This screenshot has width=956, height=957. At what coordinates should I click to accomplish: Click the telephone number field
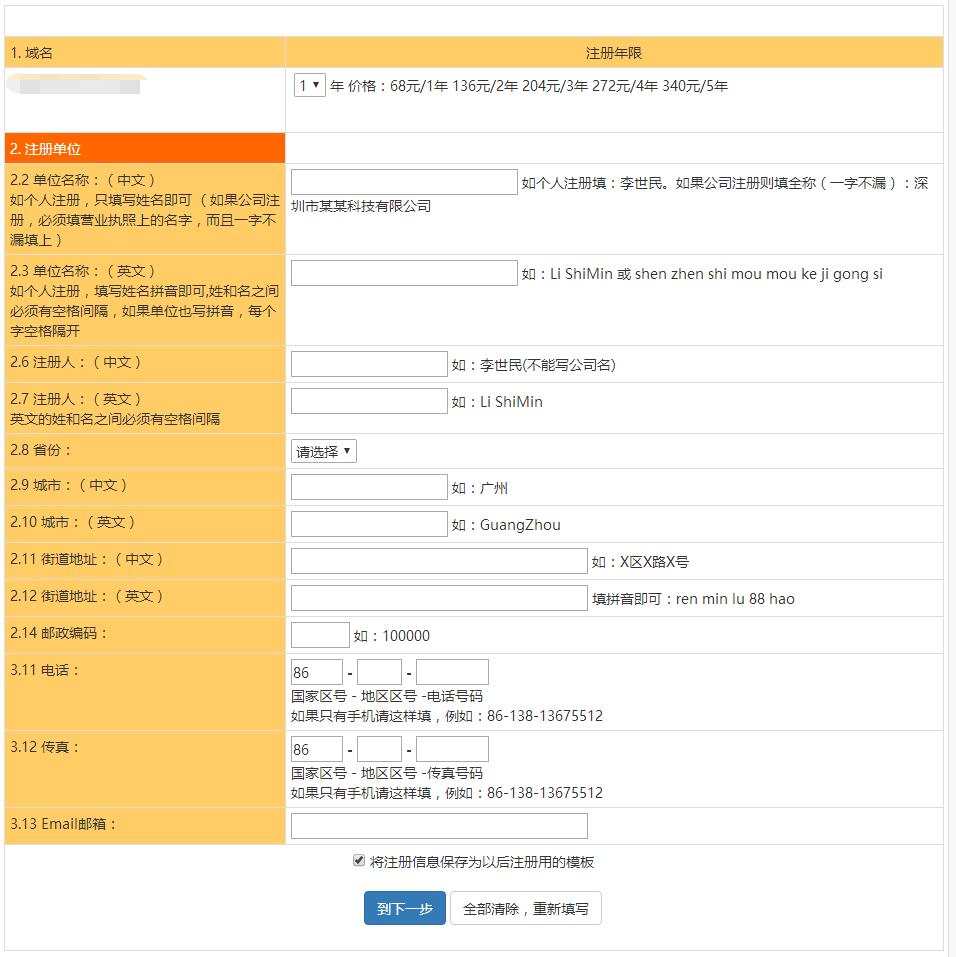click(452, 672)
